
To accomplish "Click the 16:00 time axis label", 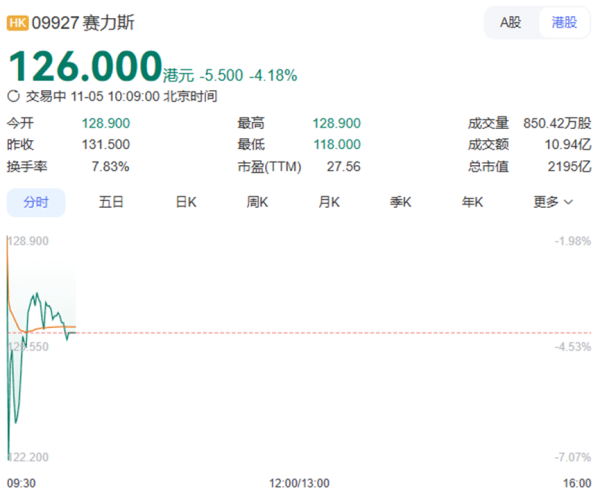I will coord(577,484).
